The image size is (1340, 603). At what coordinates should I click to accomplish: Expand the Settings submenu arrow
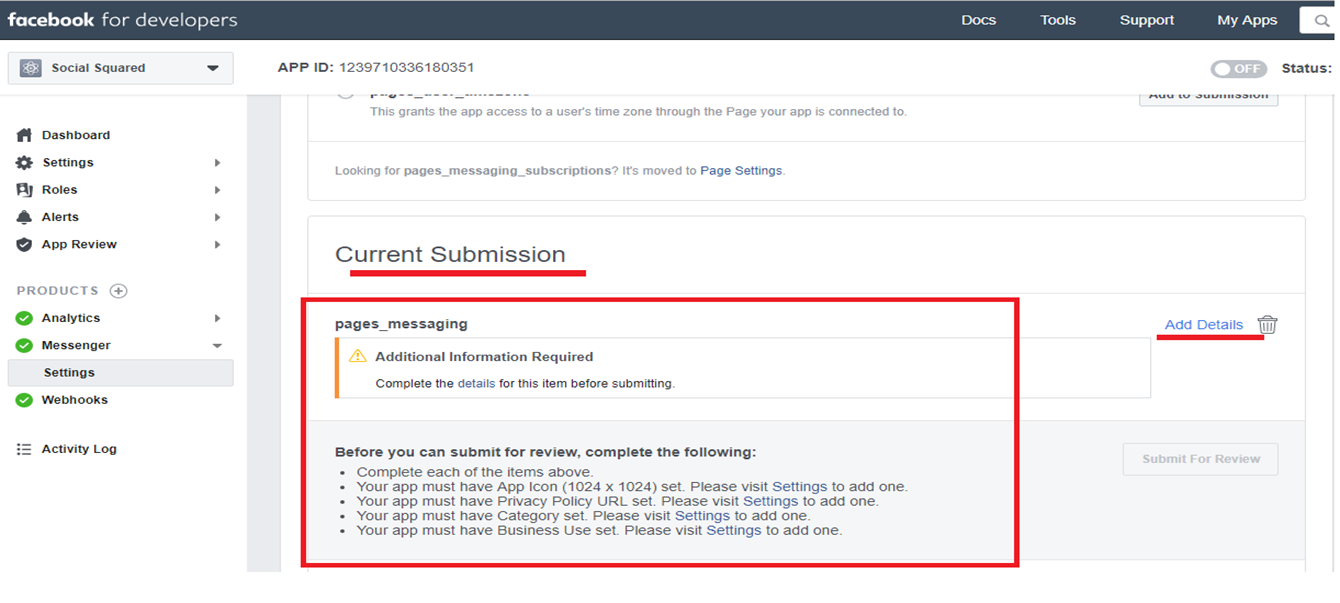(217, 163)
